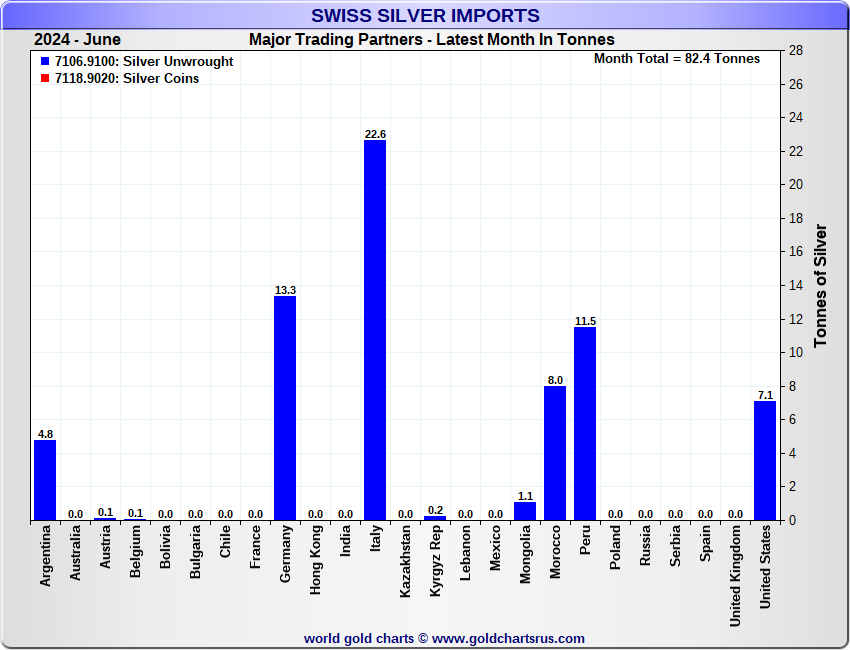This screenshot has height=650, width=850.
Task: Click the Kazakhstan axis label
Action: coord(405,562)
